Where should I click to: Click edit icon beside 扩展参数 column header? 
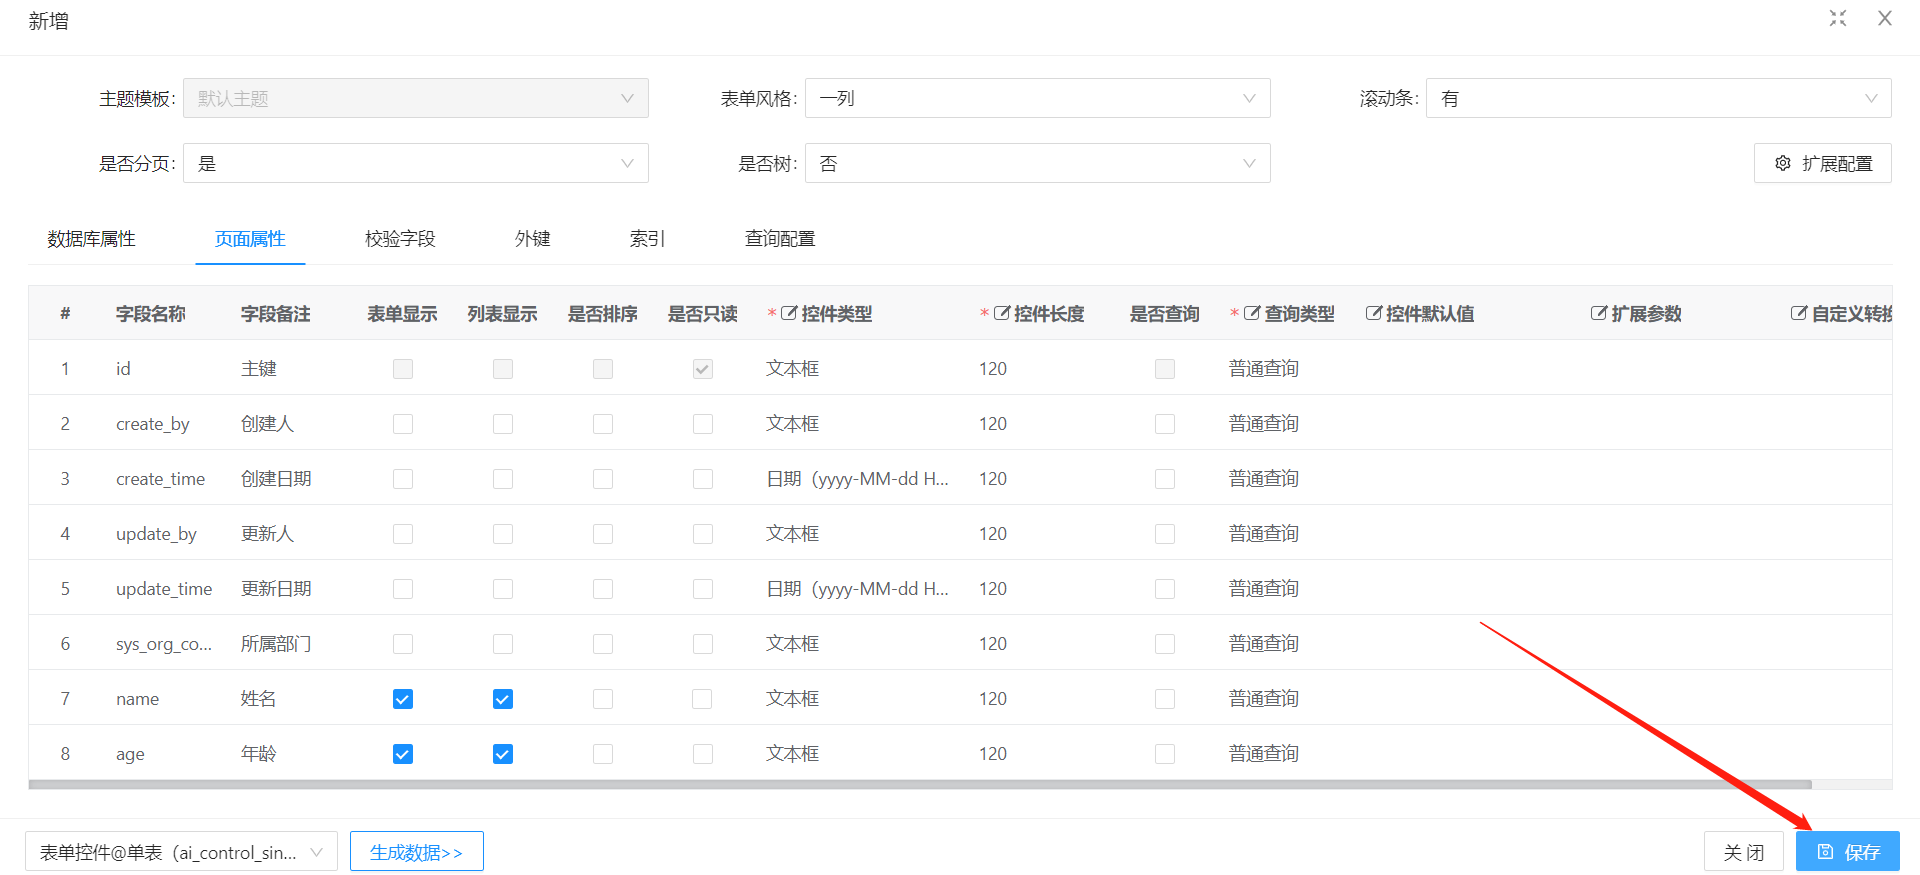1599,314
